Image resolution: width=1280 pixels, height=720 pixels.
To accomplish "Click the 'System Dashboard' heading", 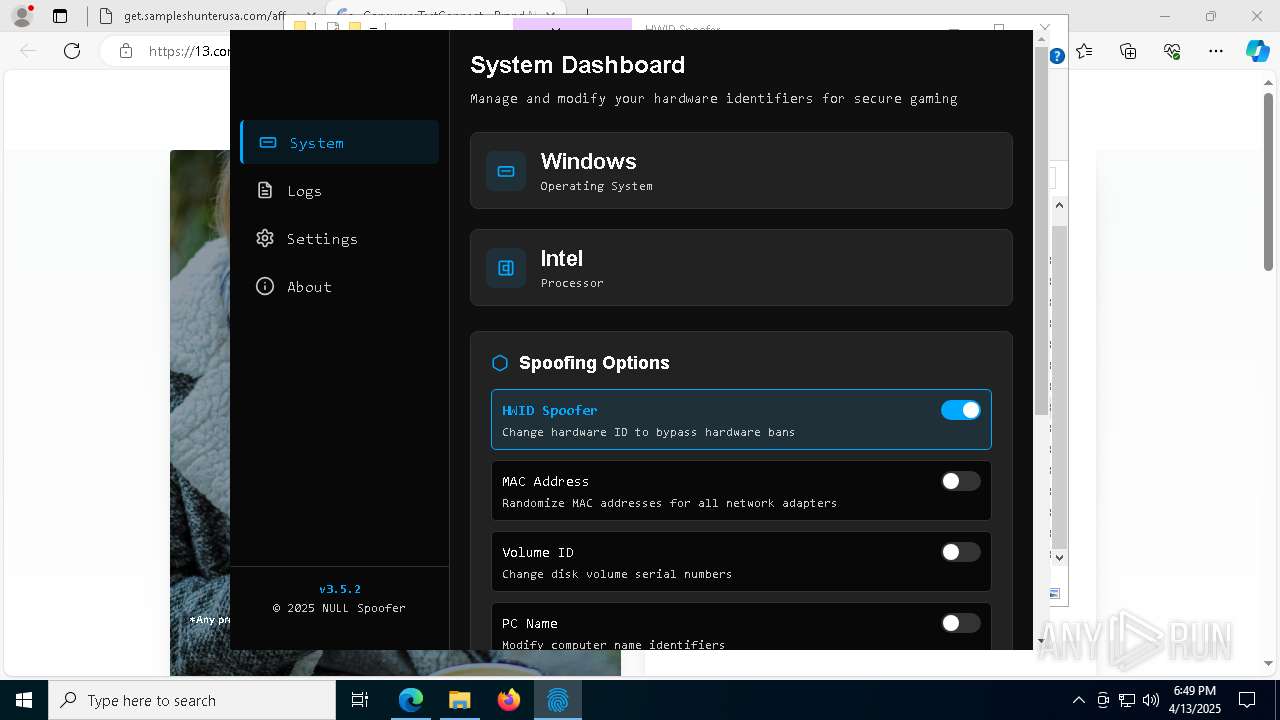I will [577, 65].
